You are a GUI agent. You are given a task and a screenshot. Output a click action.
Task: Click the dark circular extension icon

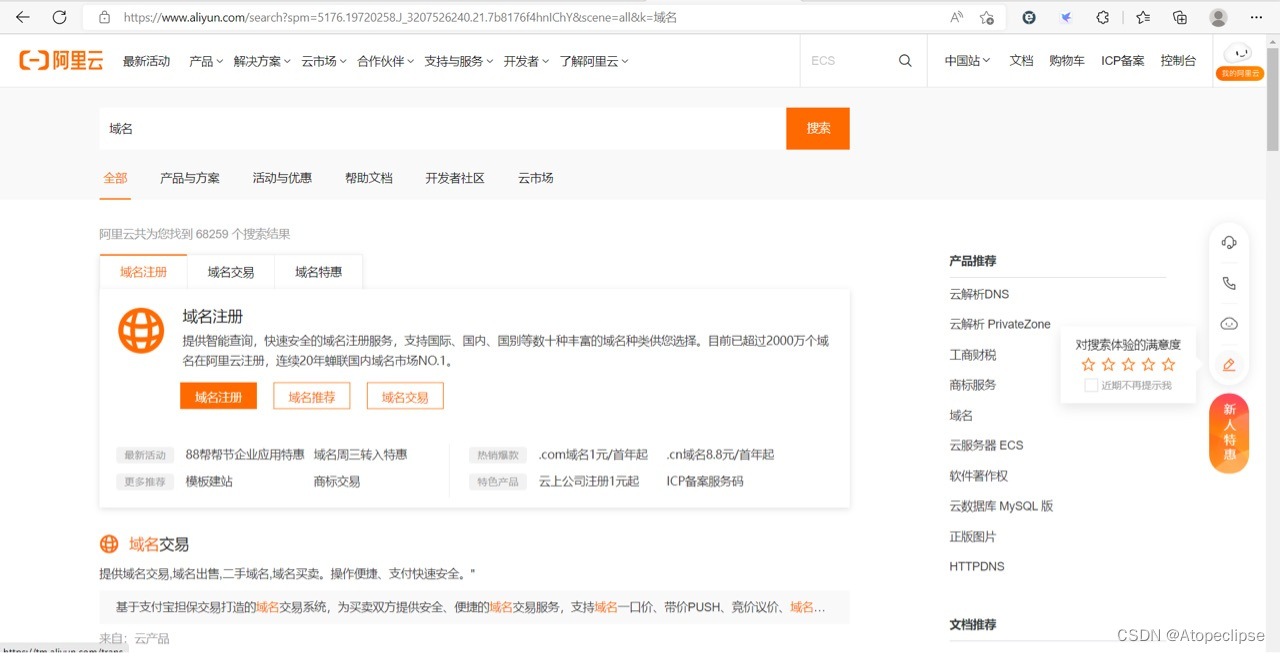point(1029,17)
